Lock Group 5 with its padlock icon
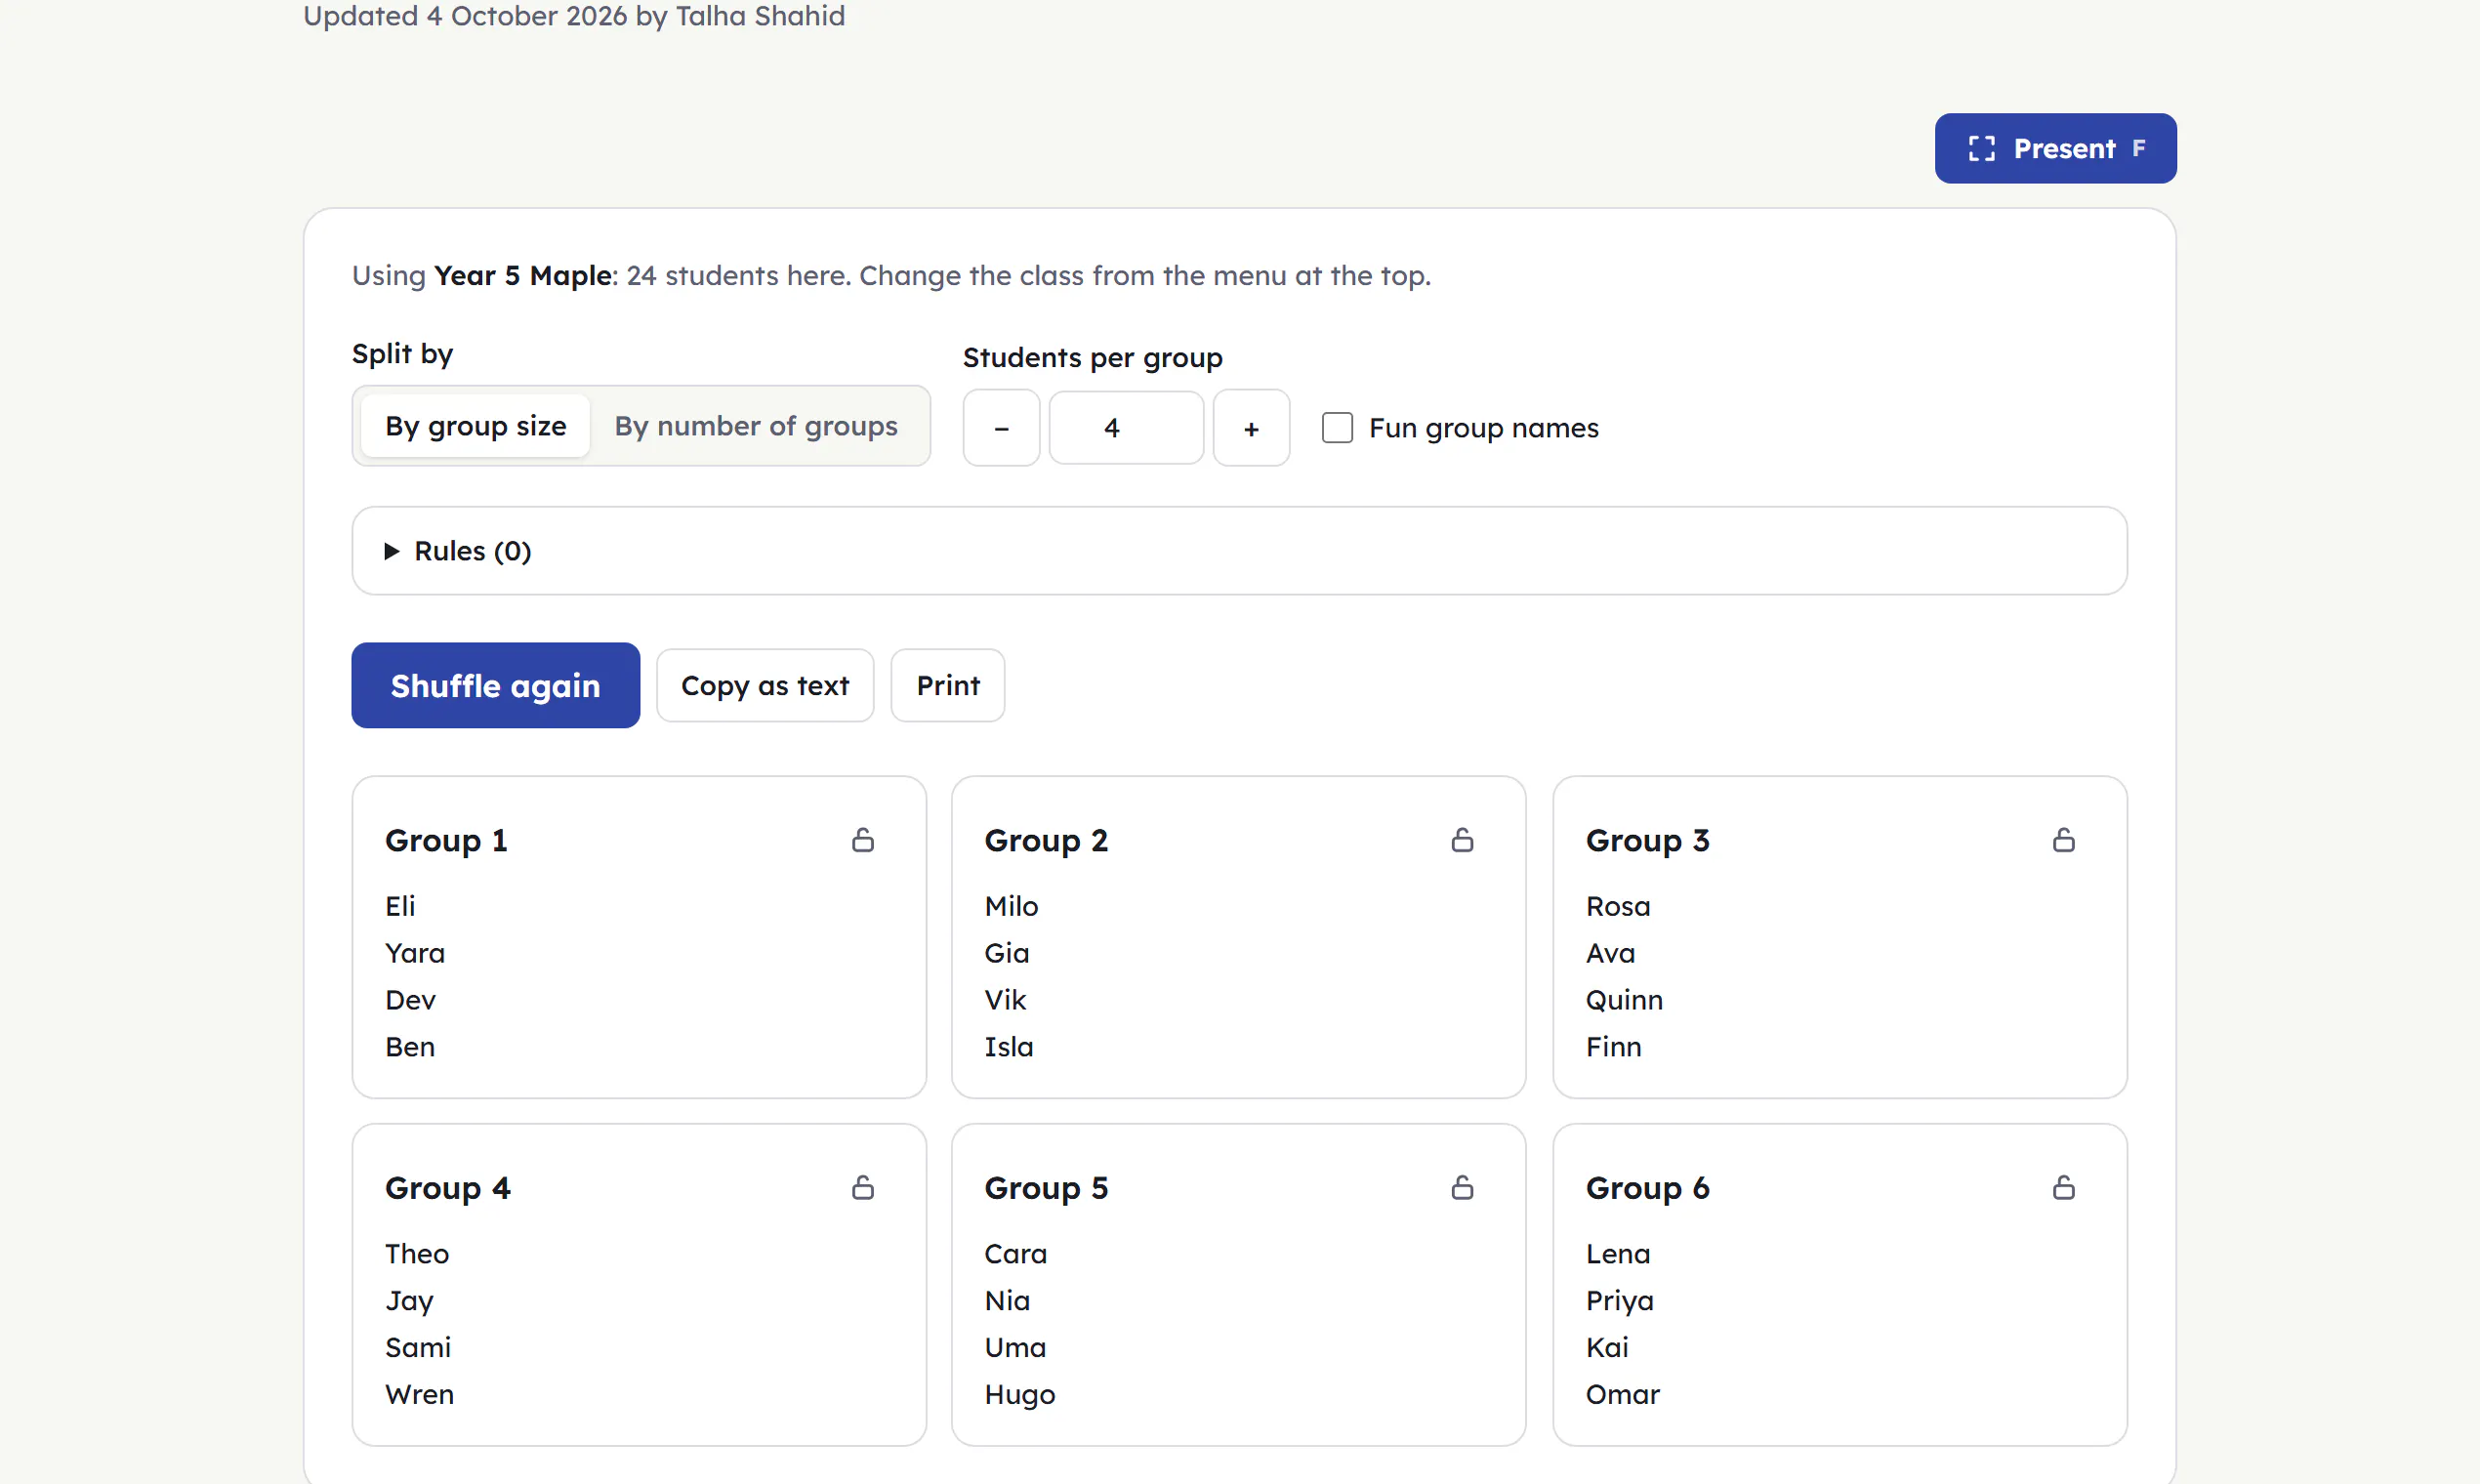The image size is (2480, 1484). click(x=1462, y=1187)
